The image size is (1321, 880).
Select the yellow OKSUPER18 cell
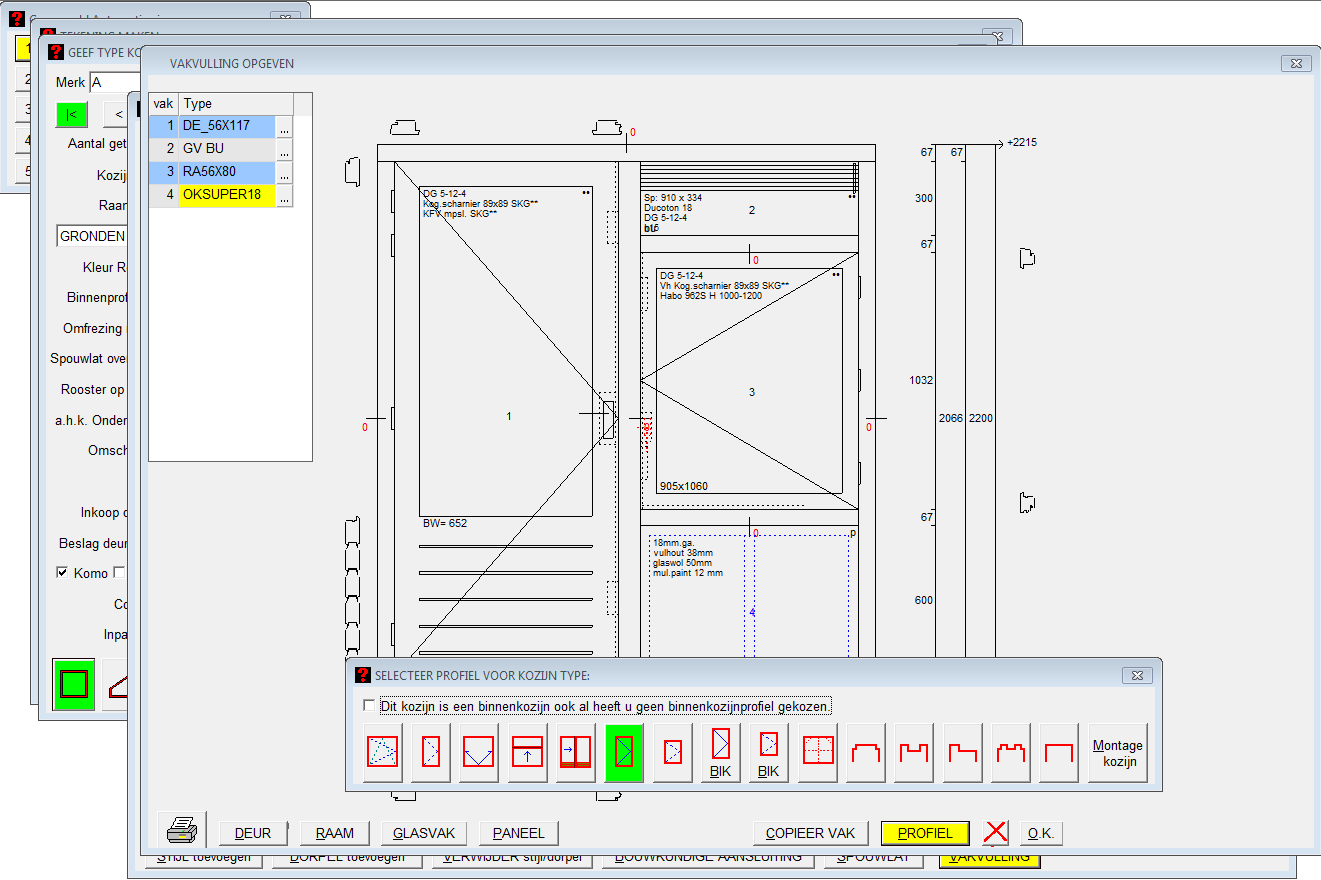pos(226,195)
